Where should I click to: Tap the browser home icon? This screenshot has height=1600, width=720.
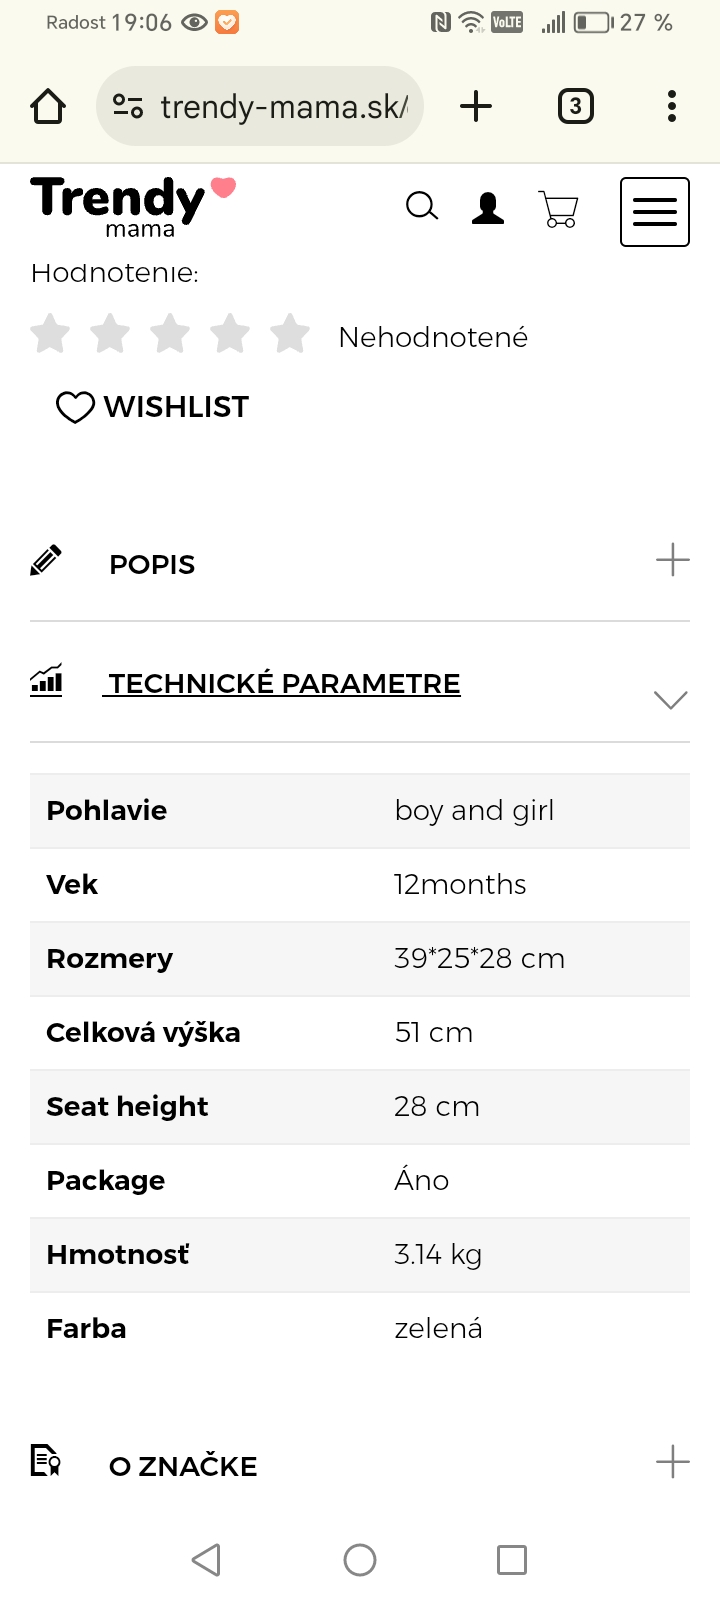coord(48,106)
